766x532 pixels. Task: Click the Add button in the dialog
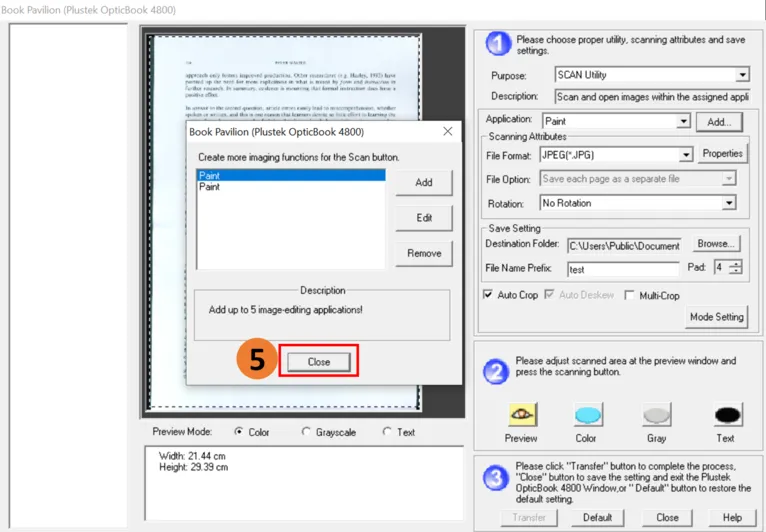[424, 182]
